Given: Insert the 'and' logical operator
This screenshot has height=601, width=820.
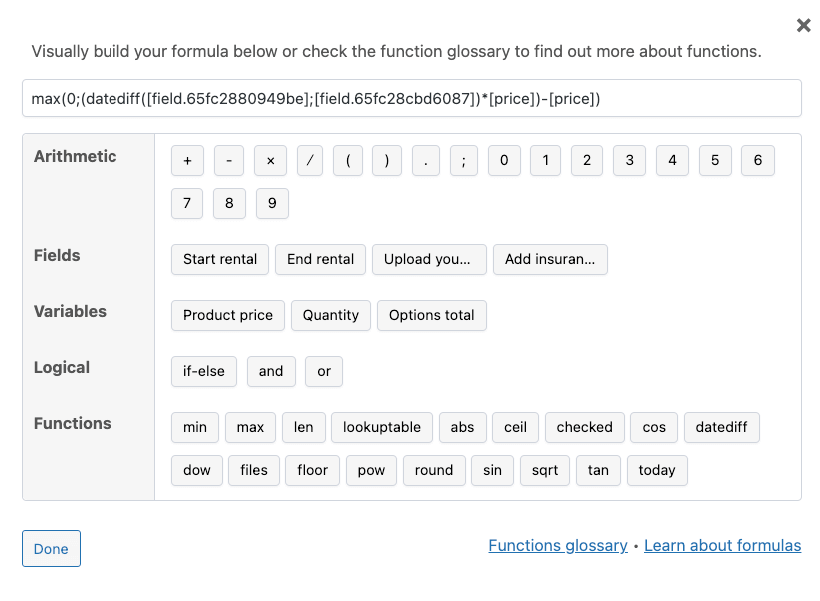Looking at the screenshot, I should [x=271, y=371].
